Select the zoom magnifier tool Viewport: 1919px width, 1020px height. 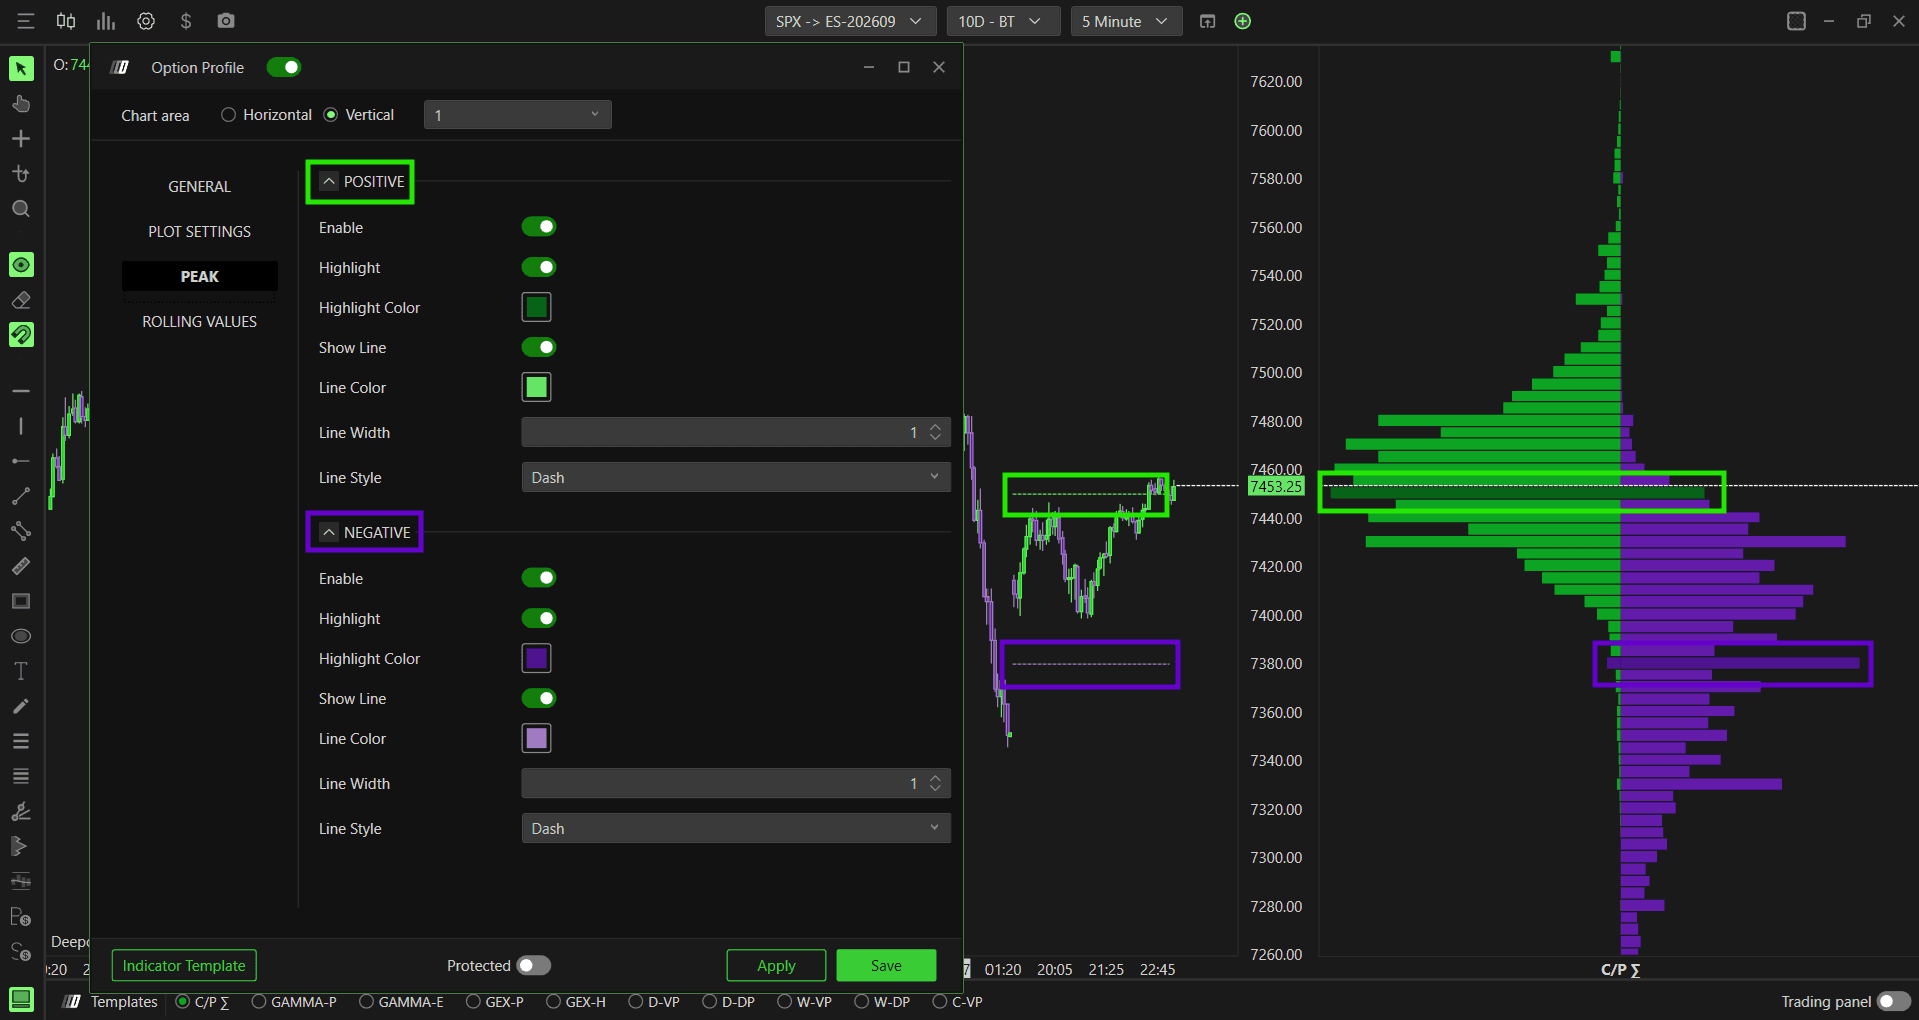(21, 209)
